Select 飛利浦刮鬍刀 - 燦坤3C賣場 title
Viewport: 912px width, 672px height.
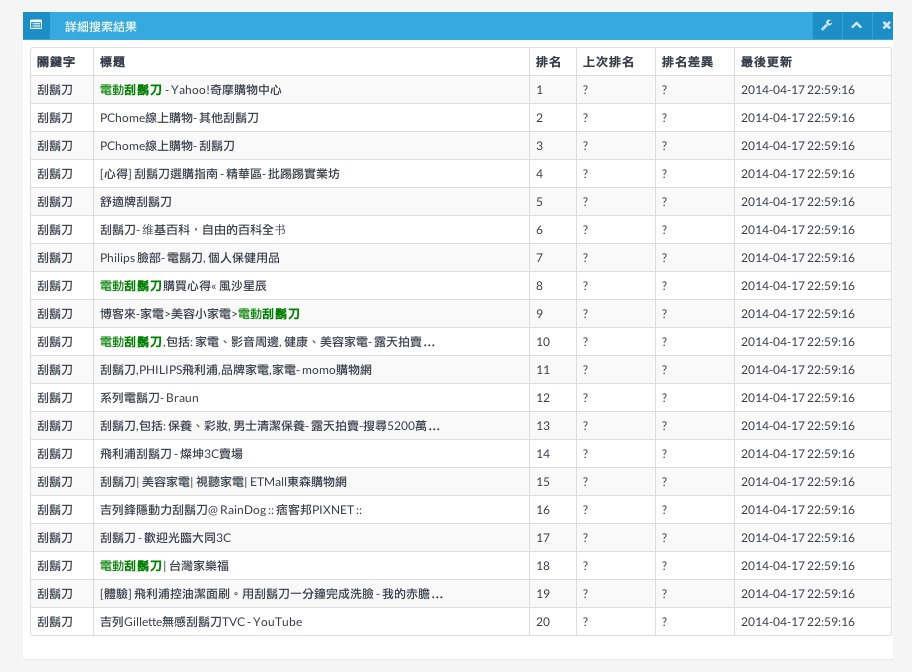click(172, 453)
